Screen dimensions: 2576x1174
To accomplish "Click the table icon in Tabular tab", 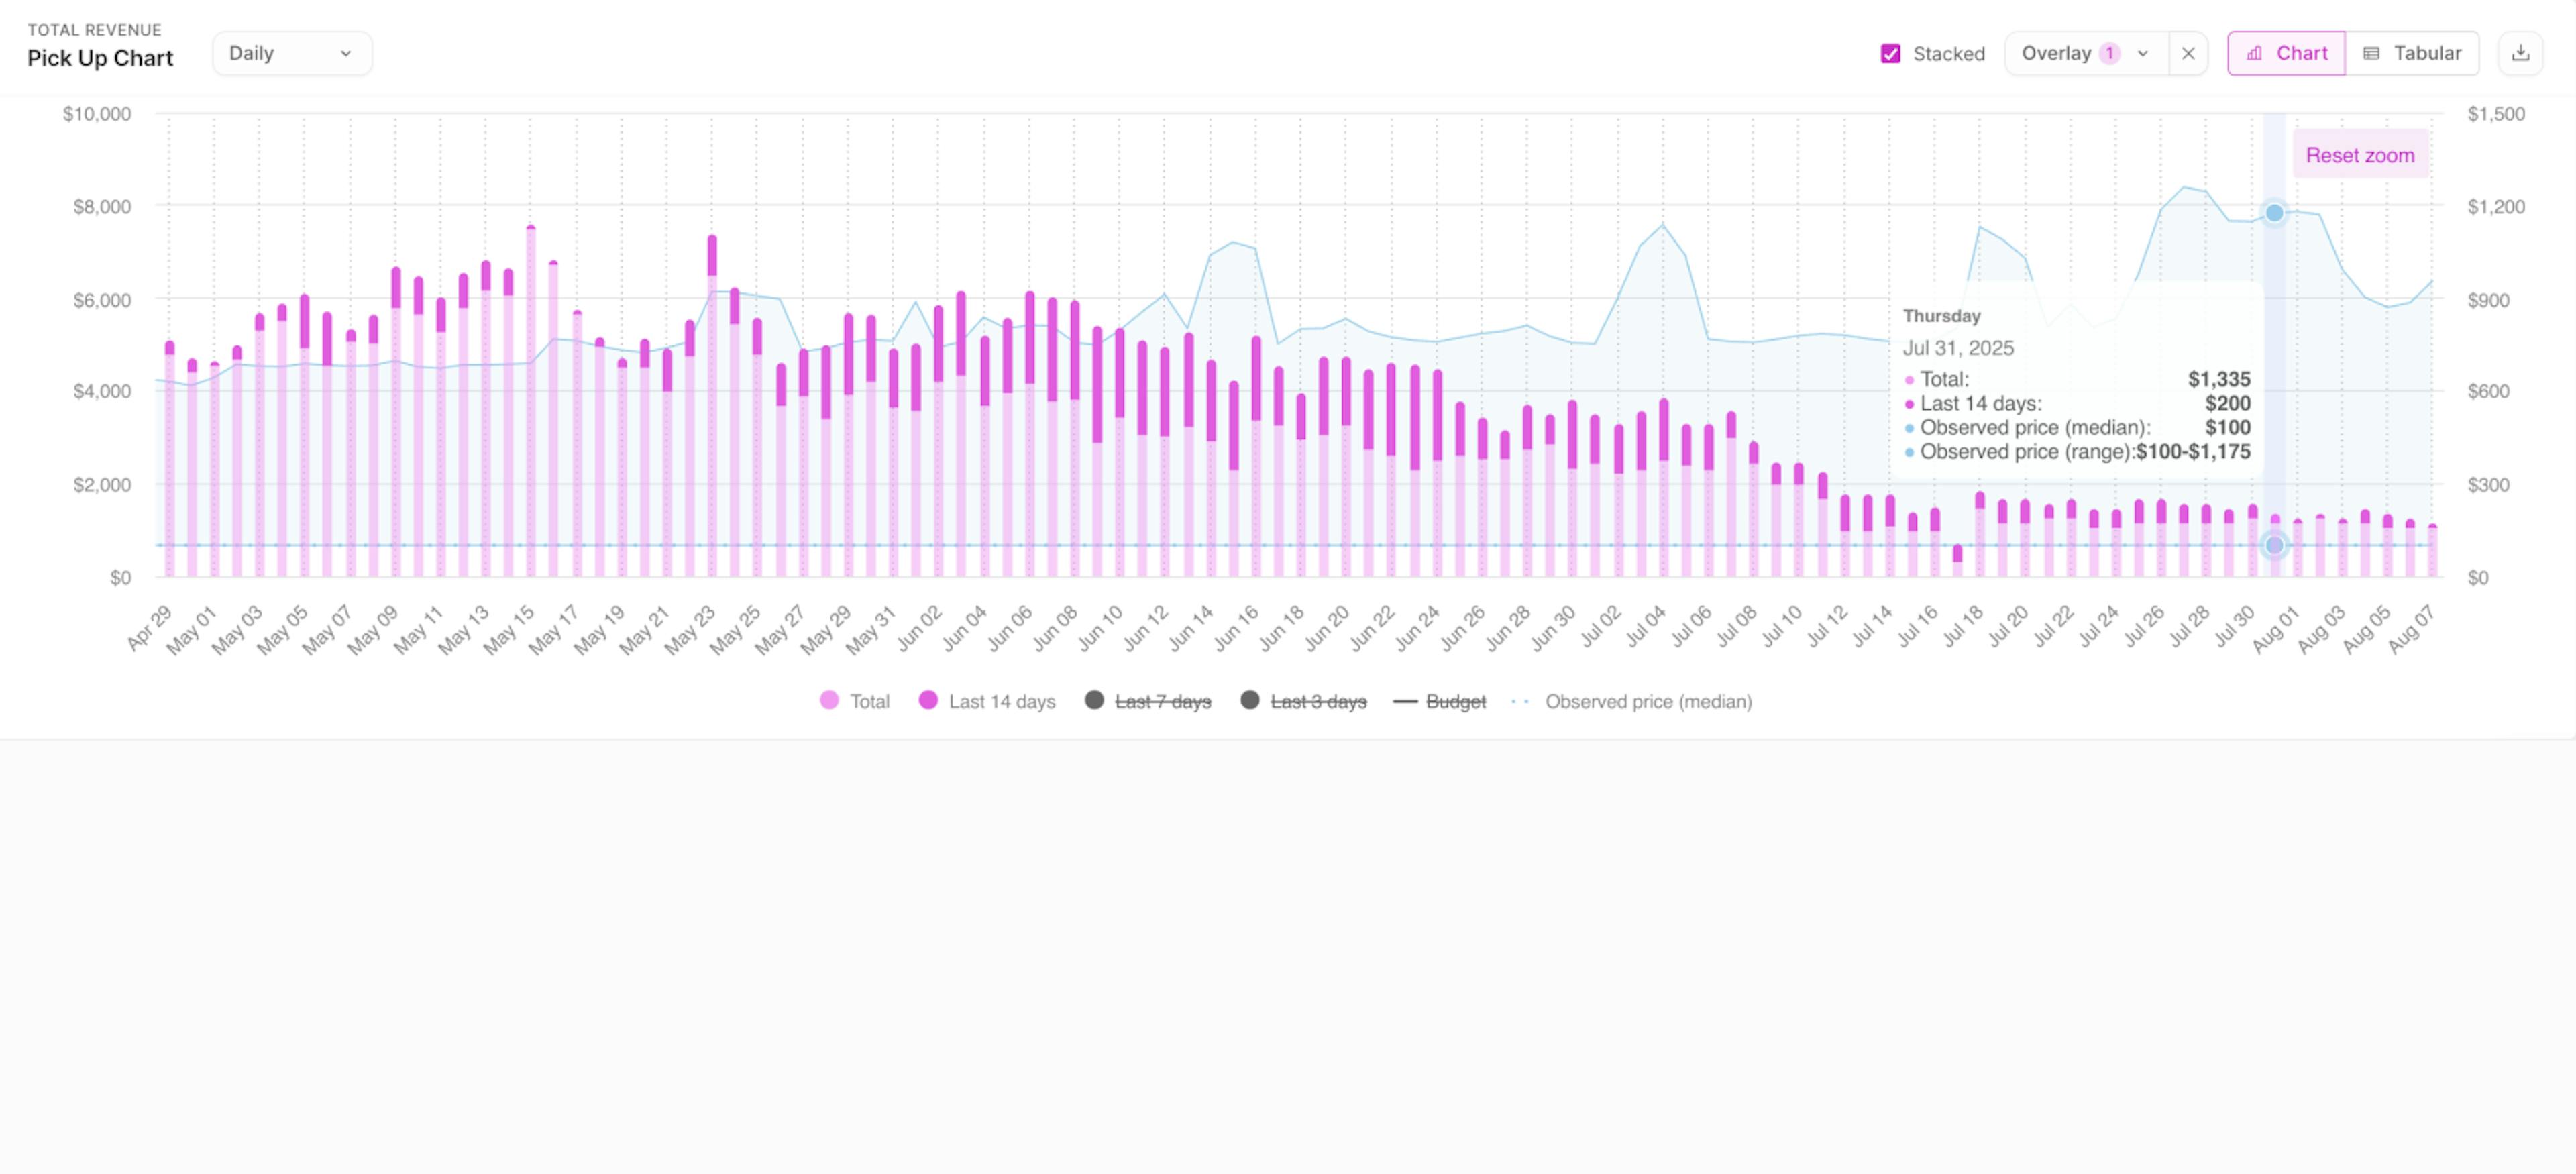I will coord(2370,53).
